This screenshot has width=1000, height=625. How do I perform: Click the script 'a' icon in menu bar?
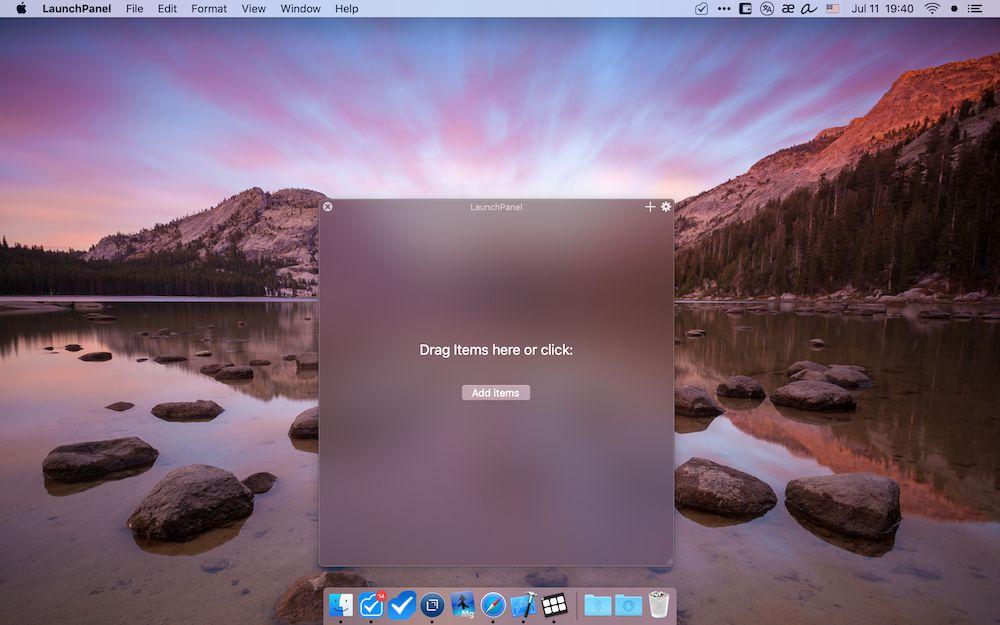click(x=809, y=9)
